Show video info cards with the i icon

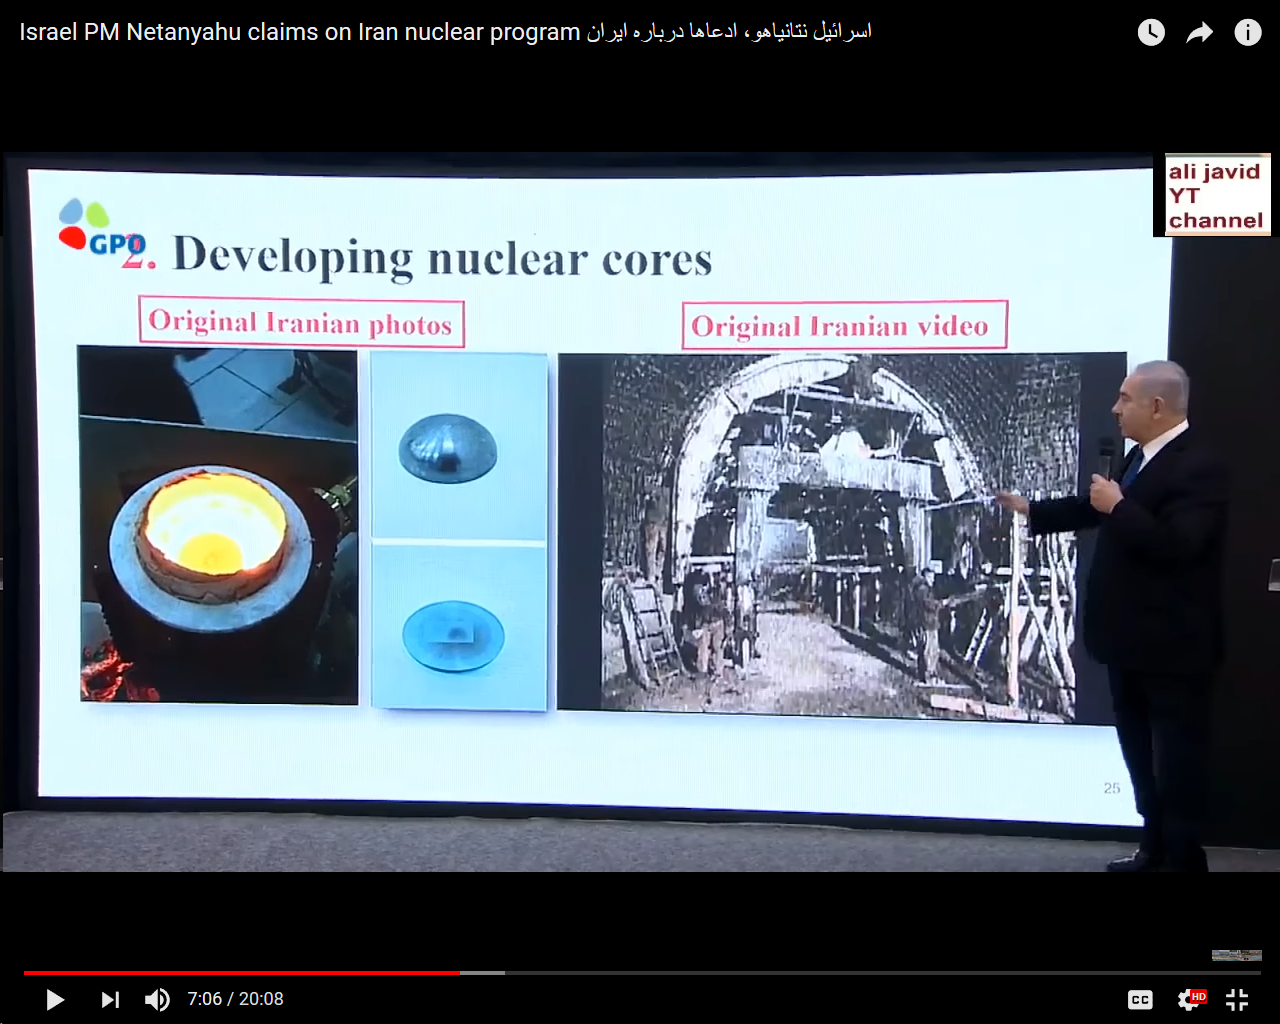click(x=1247, y=33)
